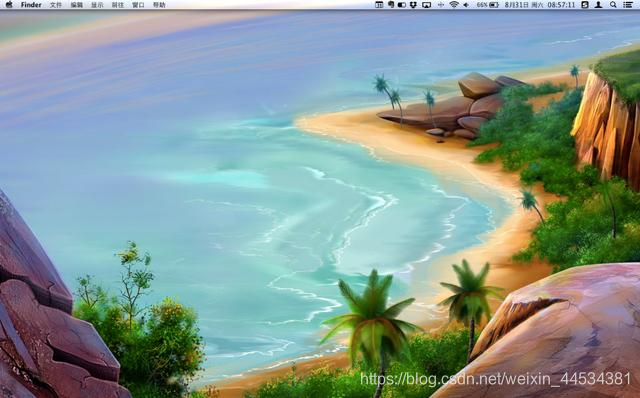Open the Sogou input method icon
Screen dimensions: 640x398
(x=585, y=4)
